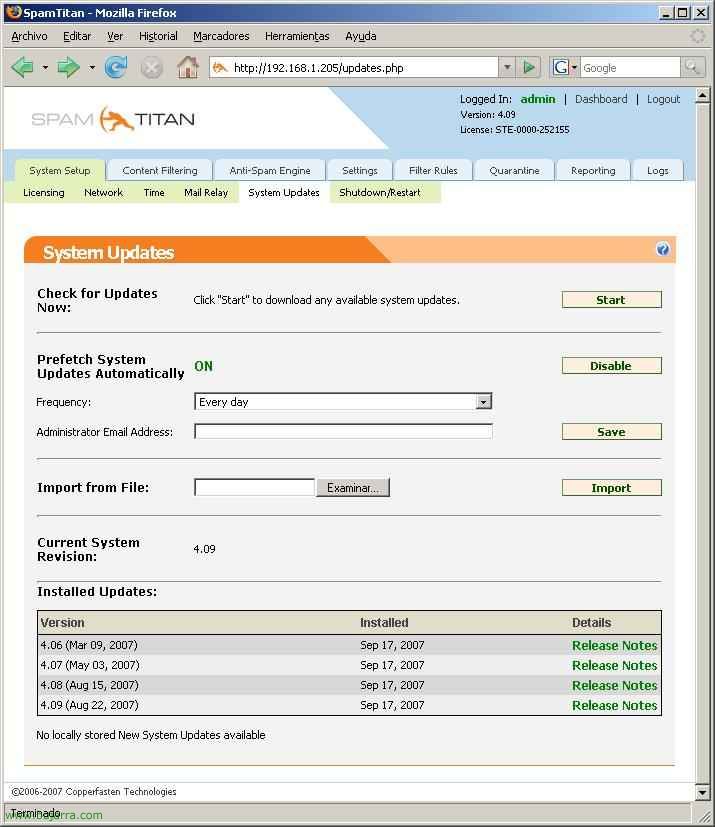Click the Installed column header

coord(384,623)
